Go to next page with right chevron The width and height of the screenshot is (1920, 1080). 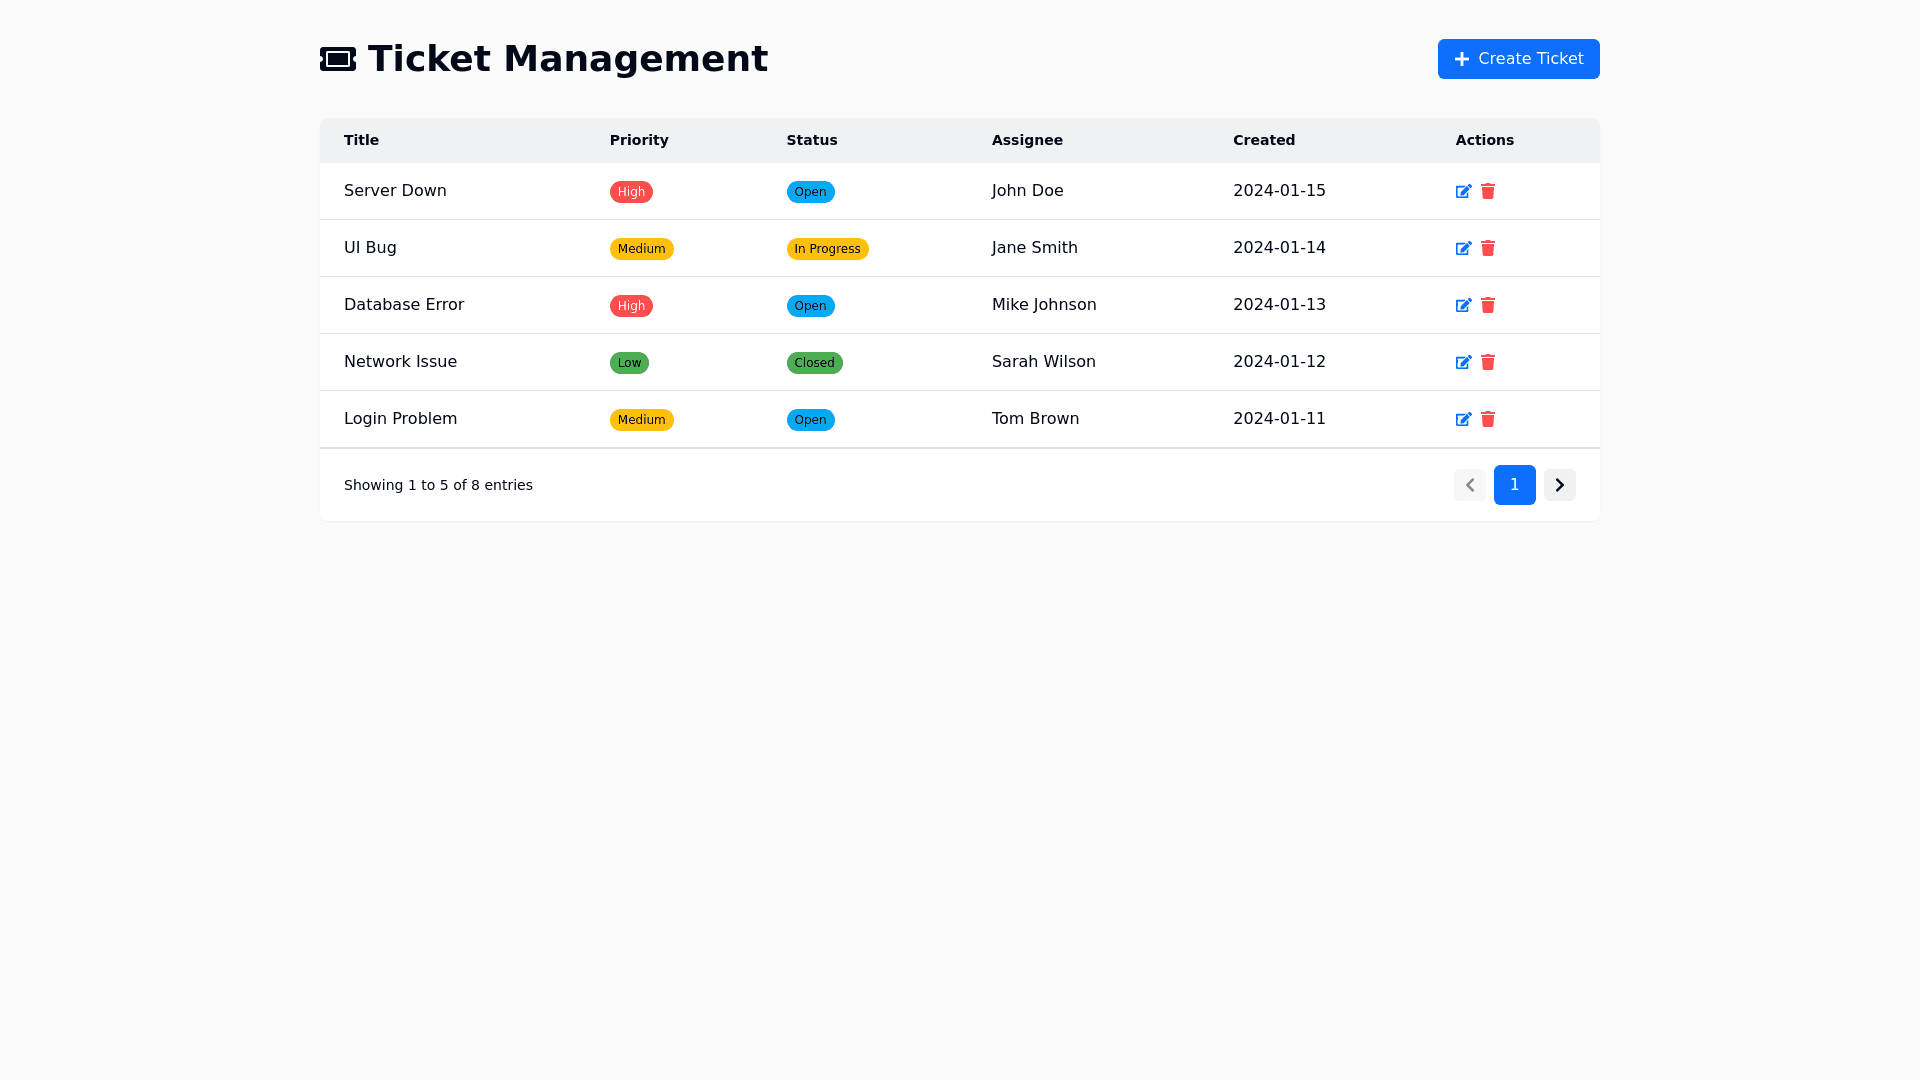coord(1559,485)
